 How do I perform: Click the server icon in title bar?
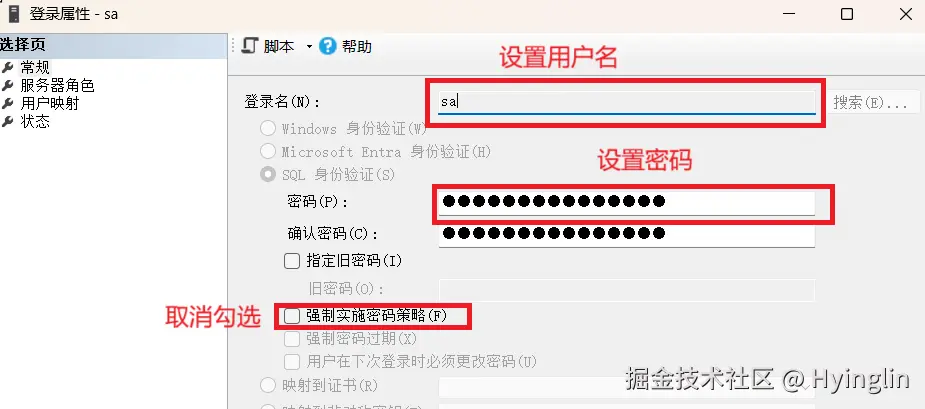pos(14,14)
